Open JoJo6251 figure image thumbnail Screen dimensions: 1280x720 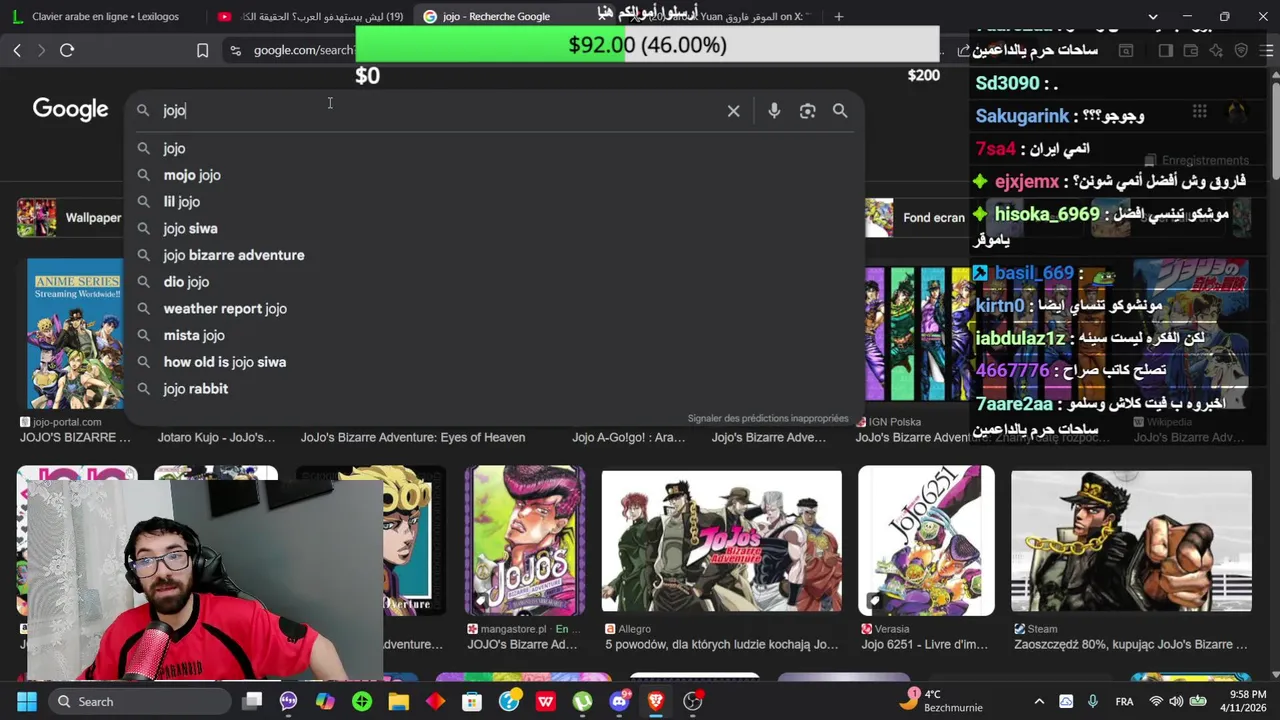click(x=926, y=540)
